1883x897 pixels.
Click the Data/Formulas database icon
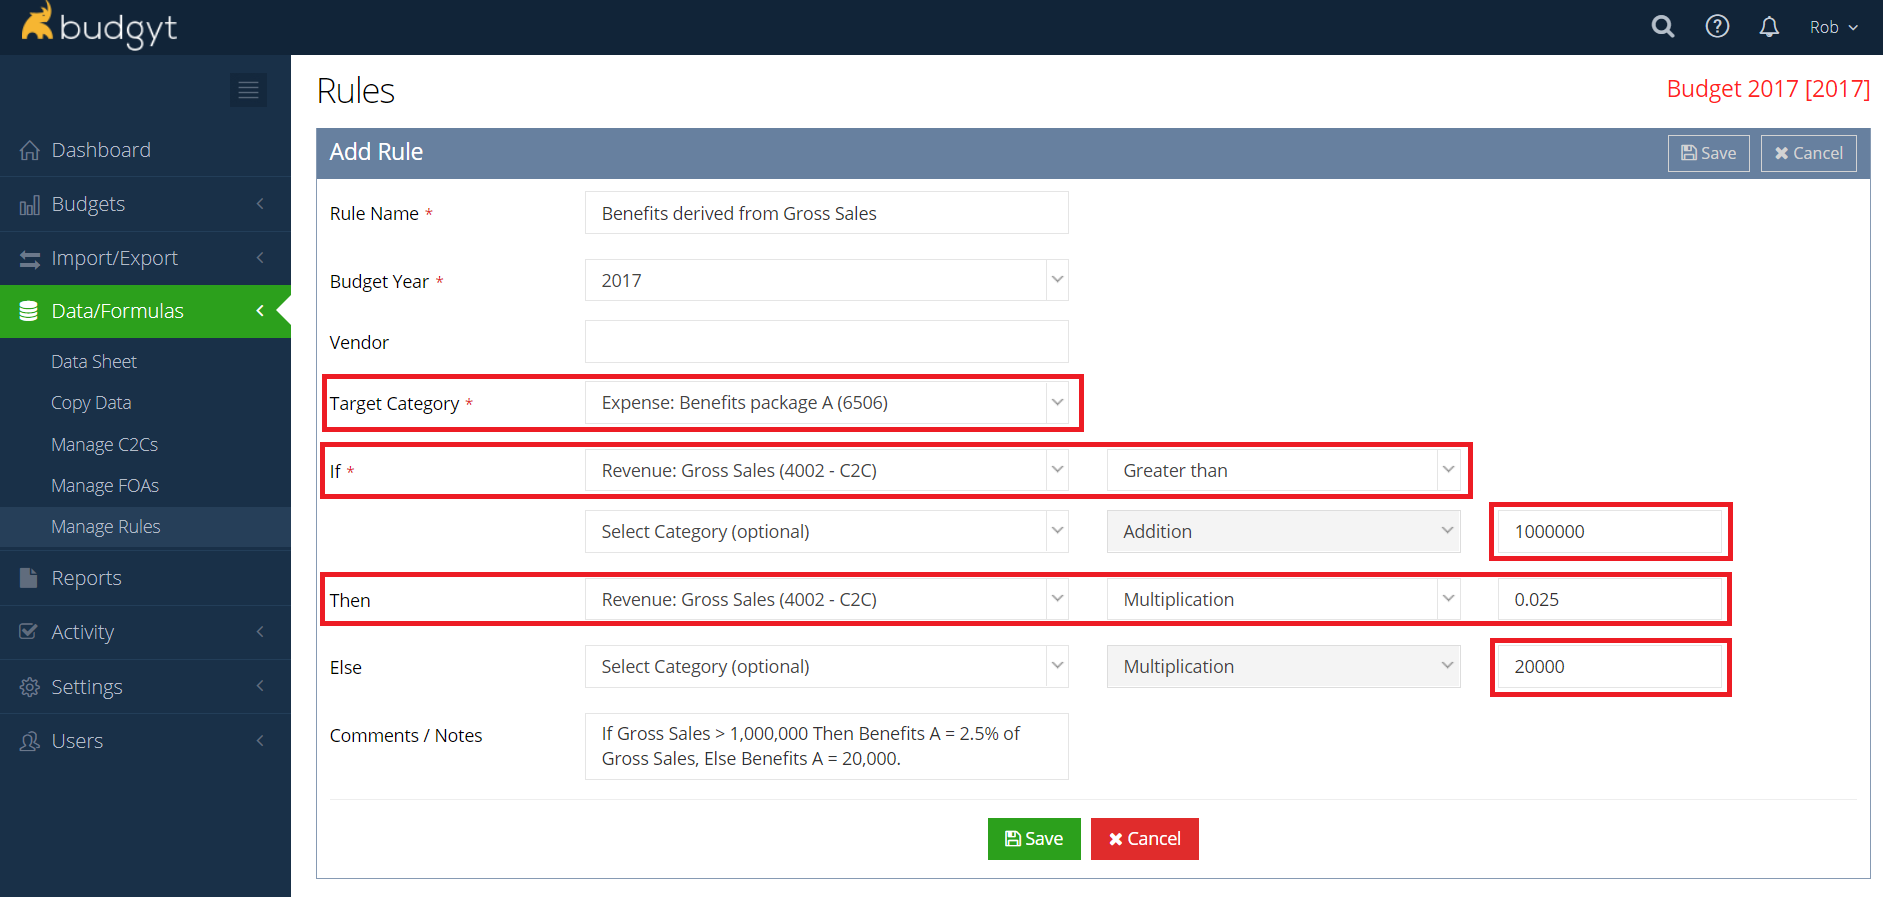click(x=29, y=311)
